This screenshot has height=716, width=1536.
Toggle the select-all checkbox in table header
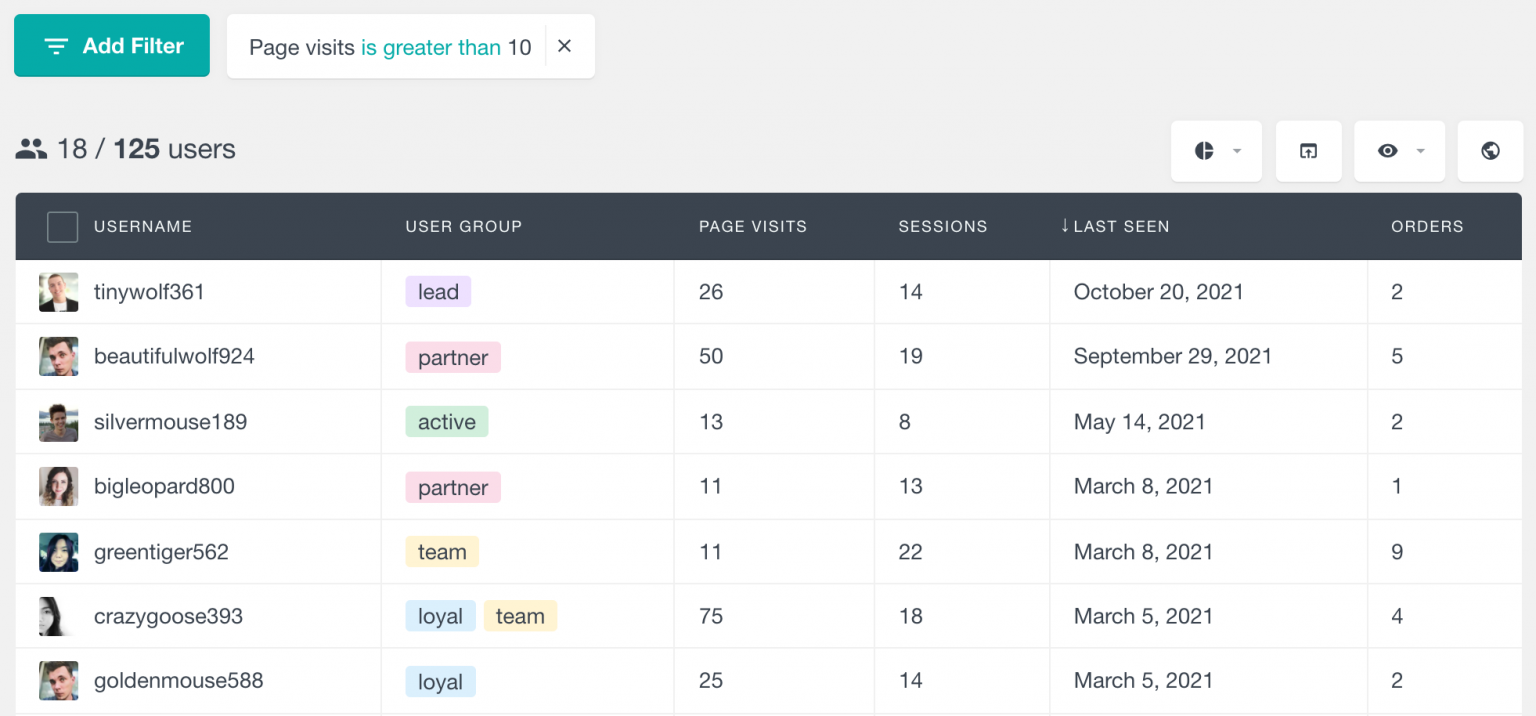coord(62,226)
